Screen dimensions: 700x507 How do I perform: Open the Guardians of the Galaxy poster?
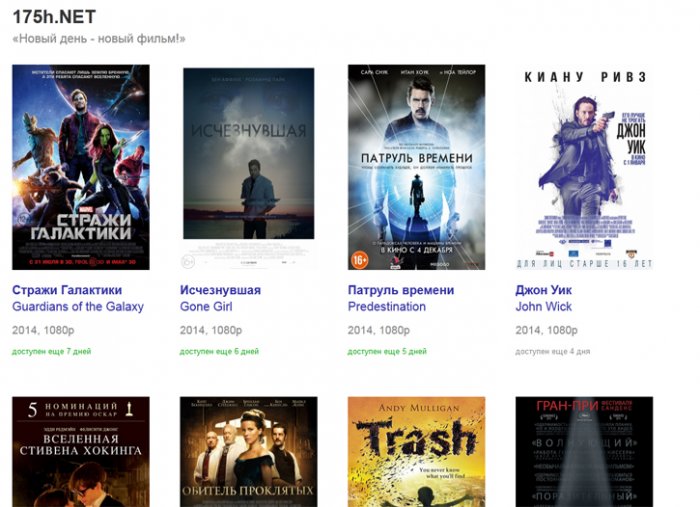[x=81, y=167]
